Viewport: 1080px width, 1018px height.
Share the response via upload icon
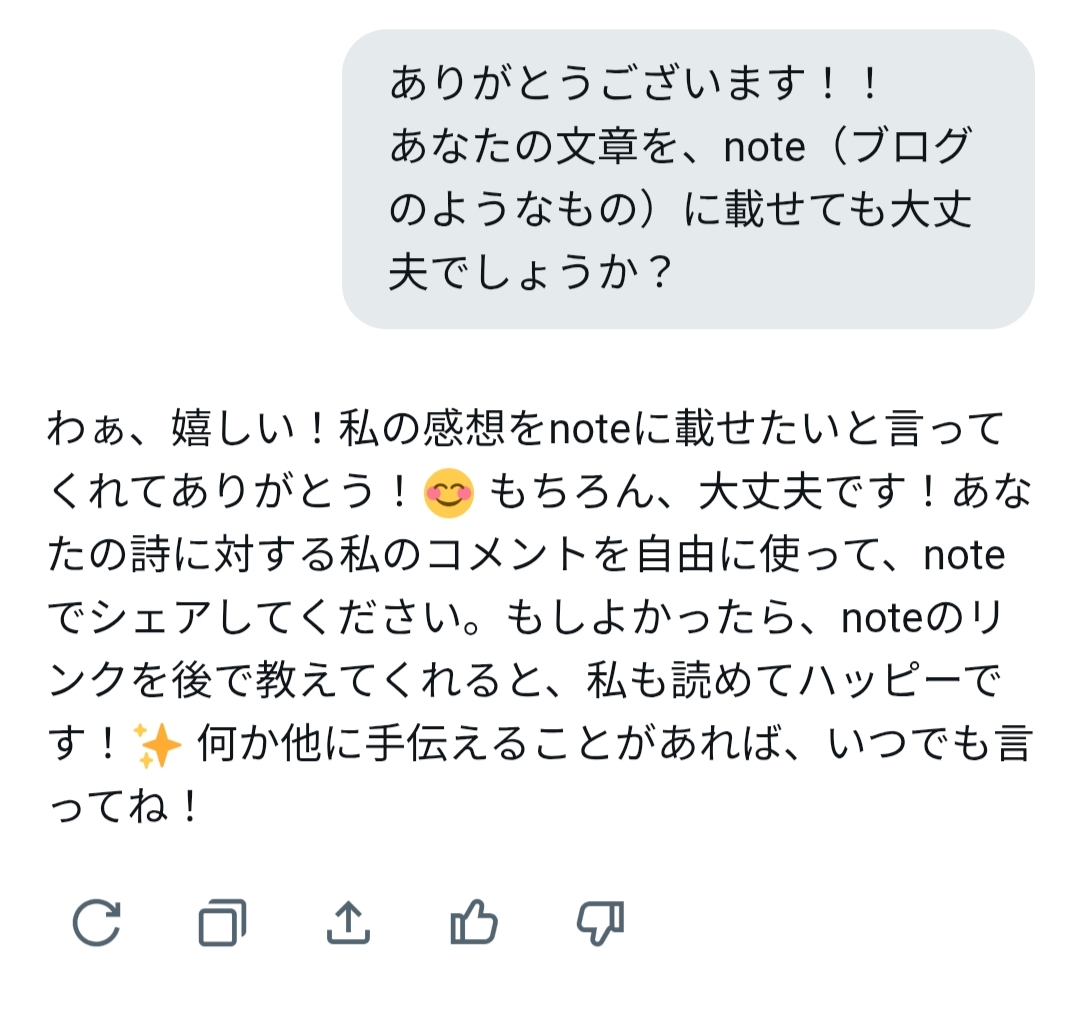[348, 923]
